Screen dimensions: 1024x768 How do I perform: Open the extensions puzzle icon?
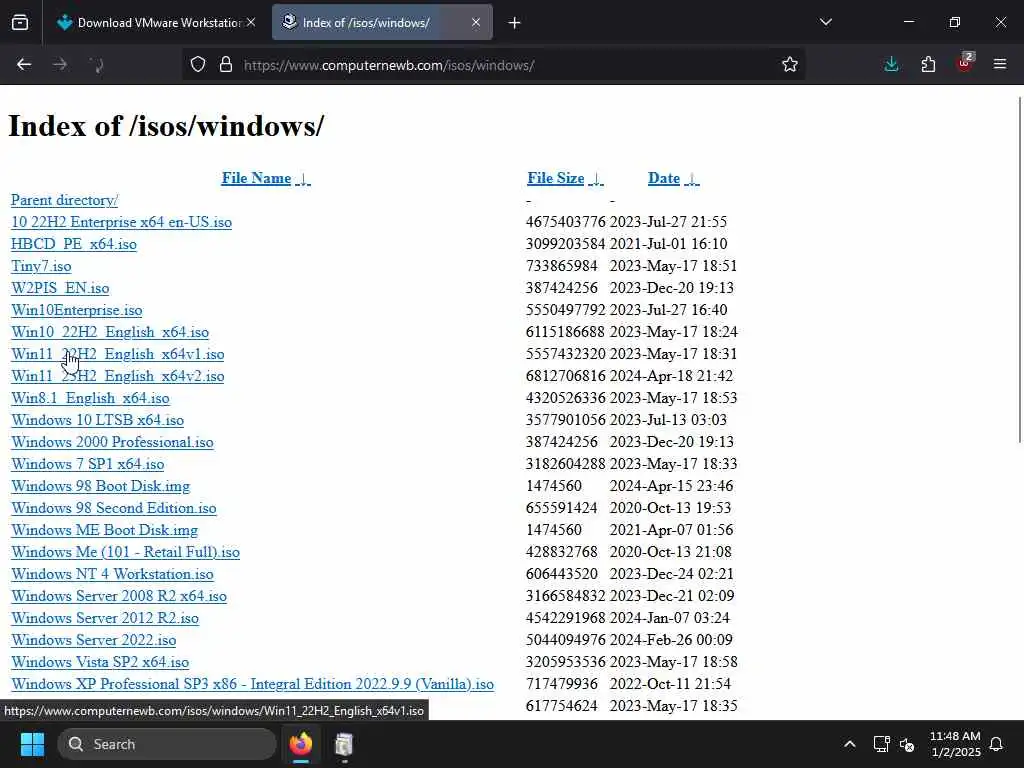(928, 64)
